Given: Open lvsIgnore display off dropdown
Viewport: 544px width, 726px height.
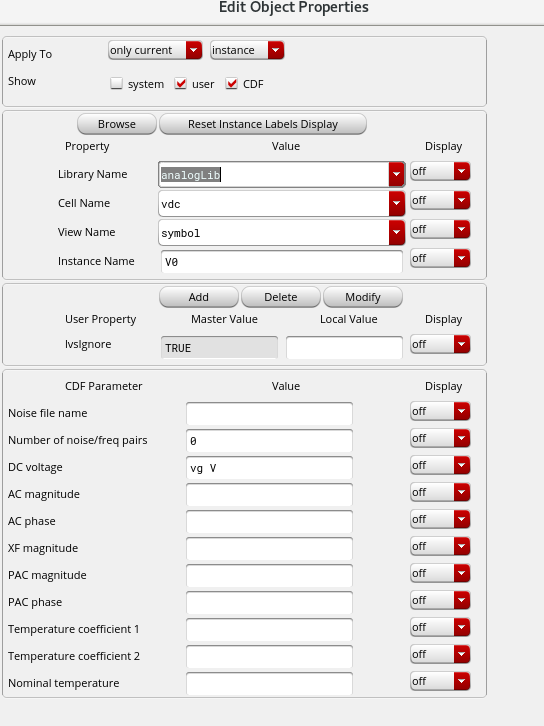Looking at the screenshot, I should (440, 344).
